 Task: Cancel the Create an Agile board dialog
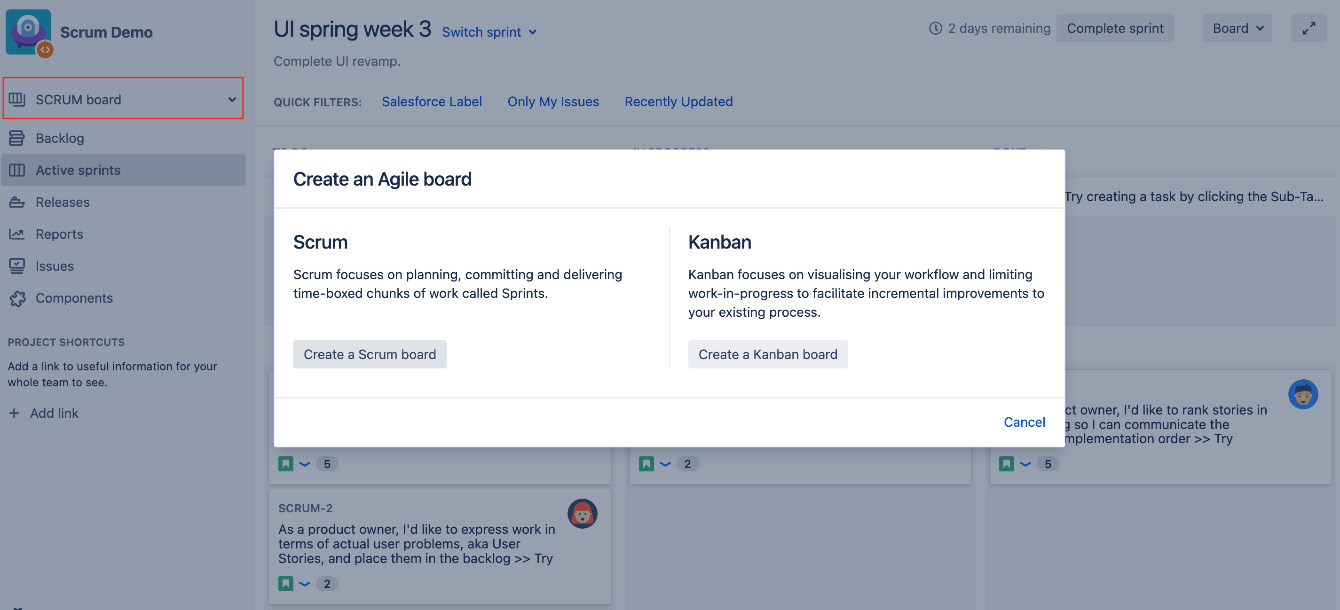(x=1024, y=422)
